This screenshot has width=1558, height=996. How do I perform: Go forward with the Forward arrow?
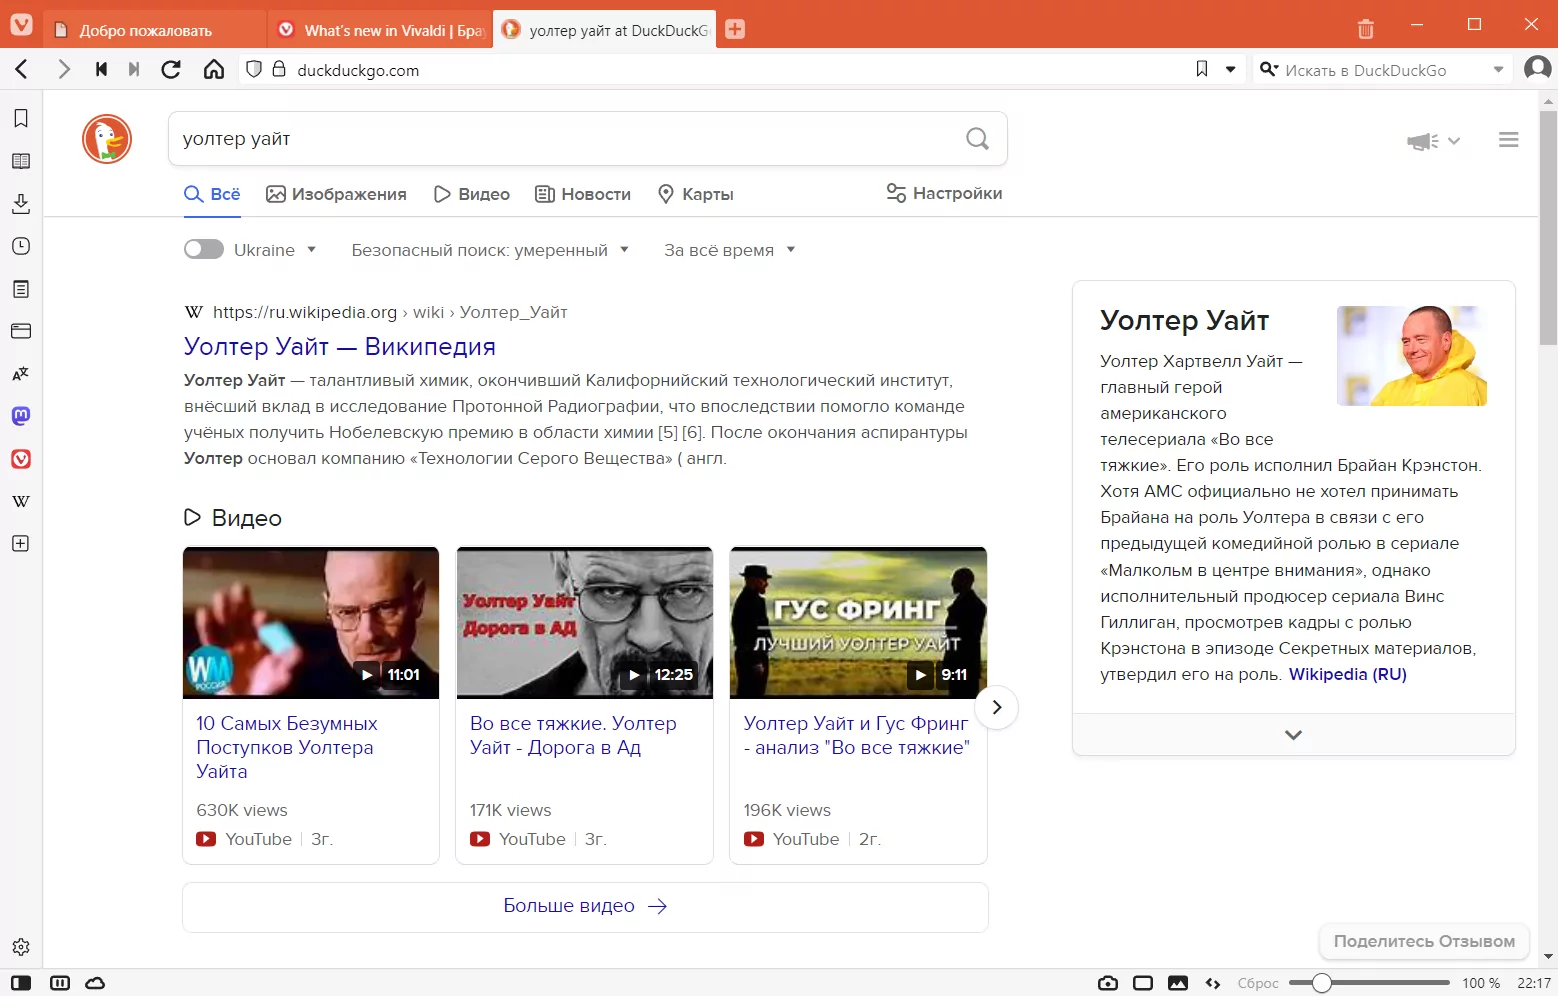(64, 69)
